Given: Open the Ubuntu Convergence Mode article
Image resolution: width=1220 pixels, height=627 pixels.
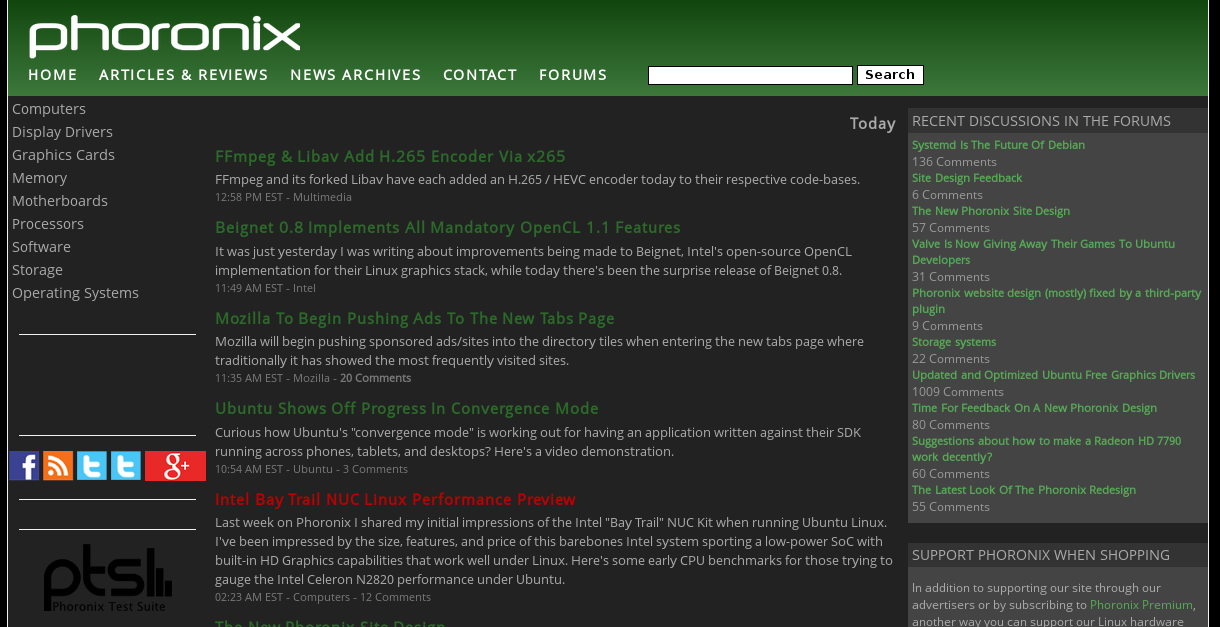Looking at the screenshot, I should tap(407, 408).
